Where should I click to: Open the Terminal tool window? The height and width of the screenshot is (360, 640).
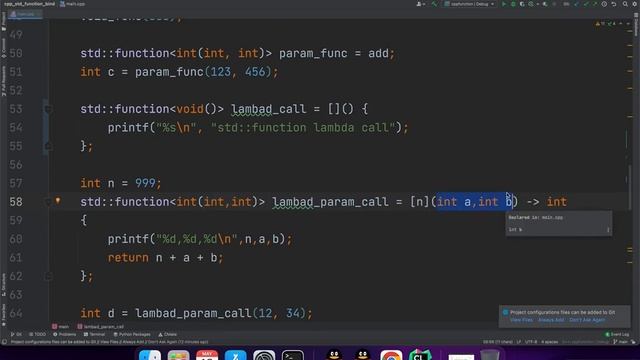94,334
